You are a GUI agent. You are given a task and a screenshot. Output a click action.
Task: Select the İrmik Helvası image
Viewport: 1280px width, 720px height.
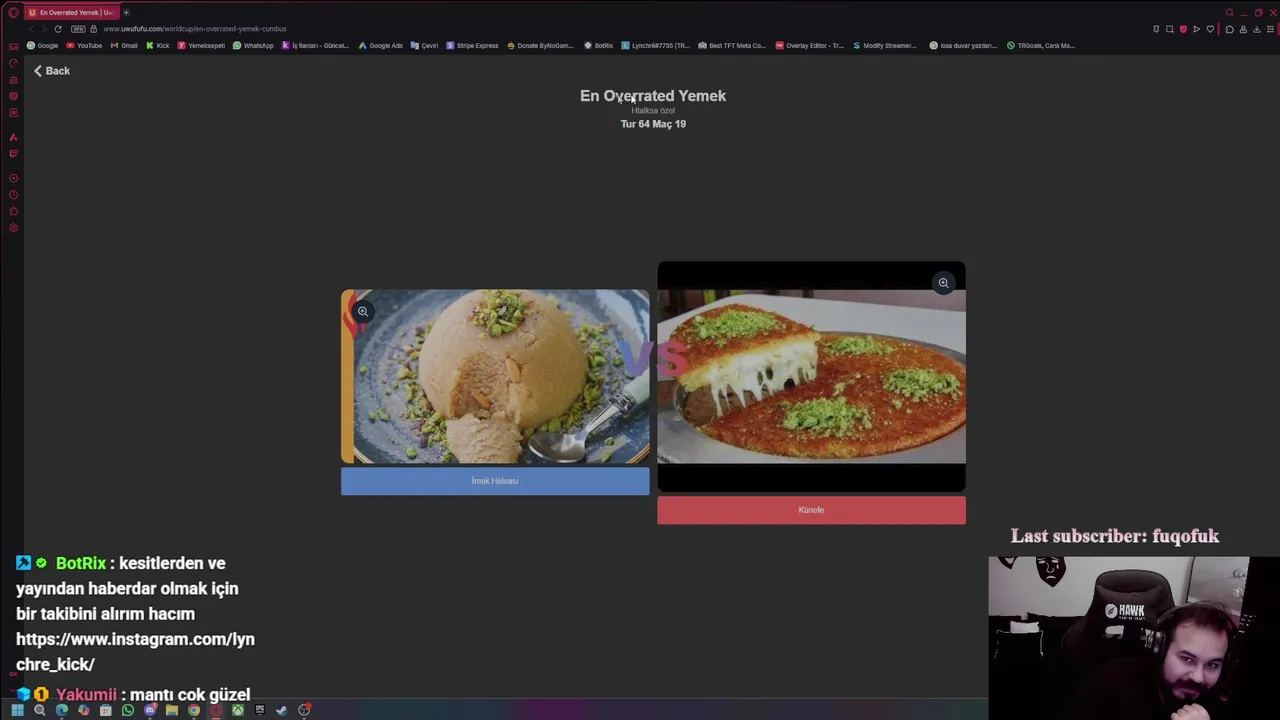[x=495, y=377]
